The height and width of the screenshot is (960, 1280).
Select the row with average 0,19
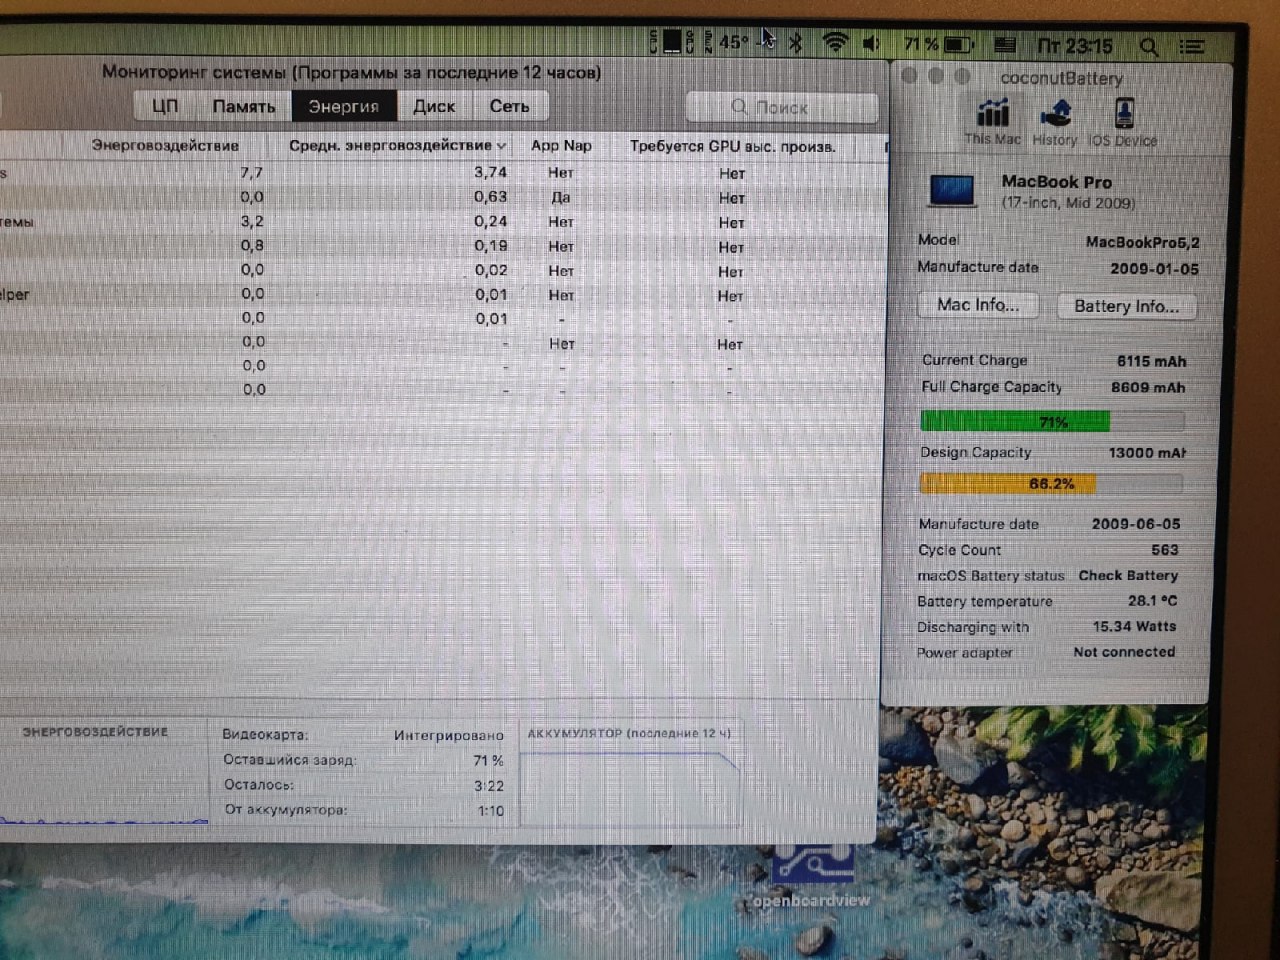point(444,246)
